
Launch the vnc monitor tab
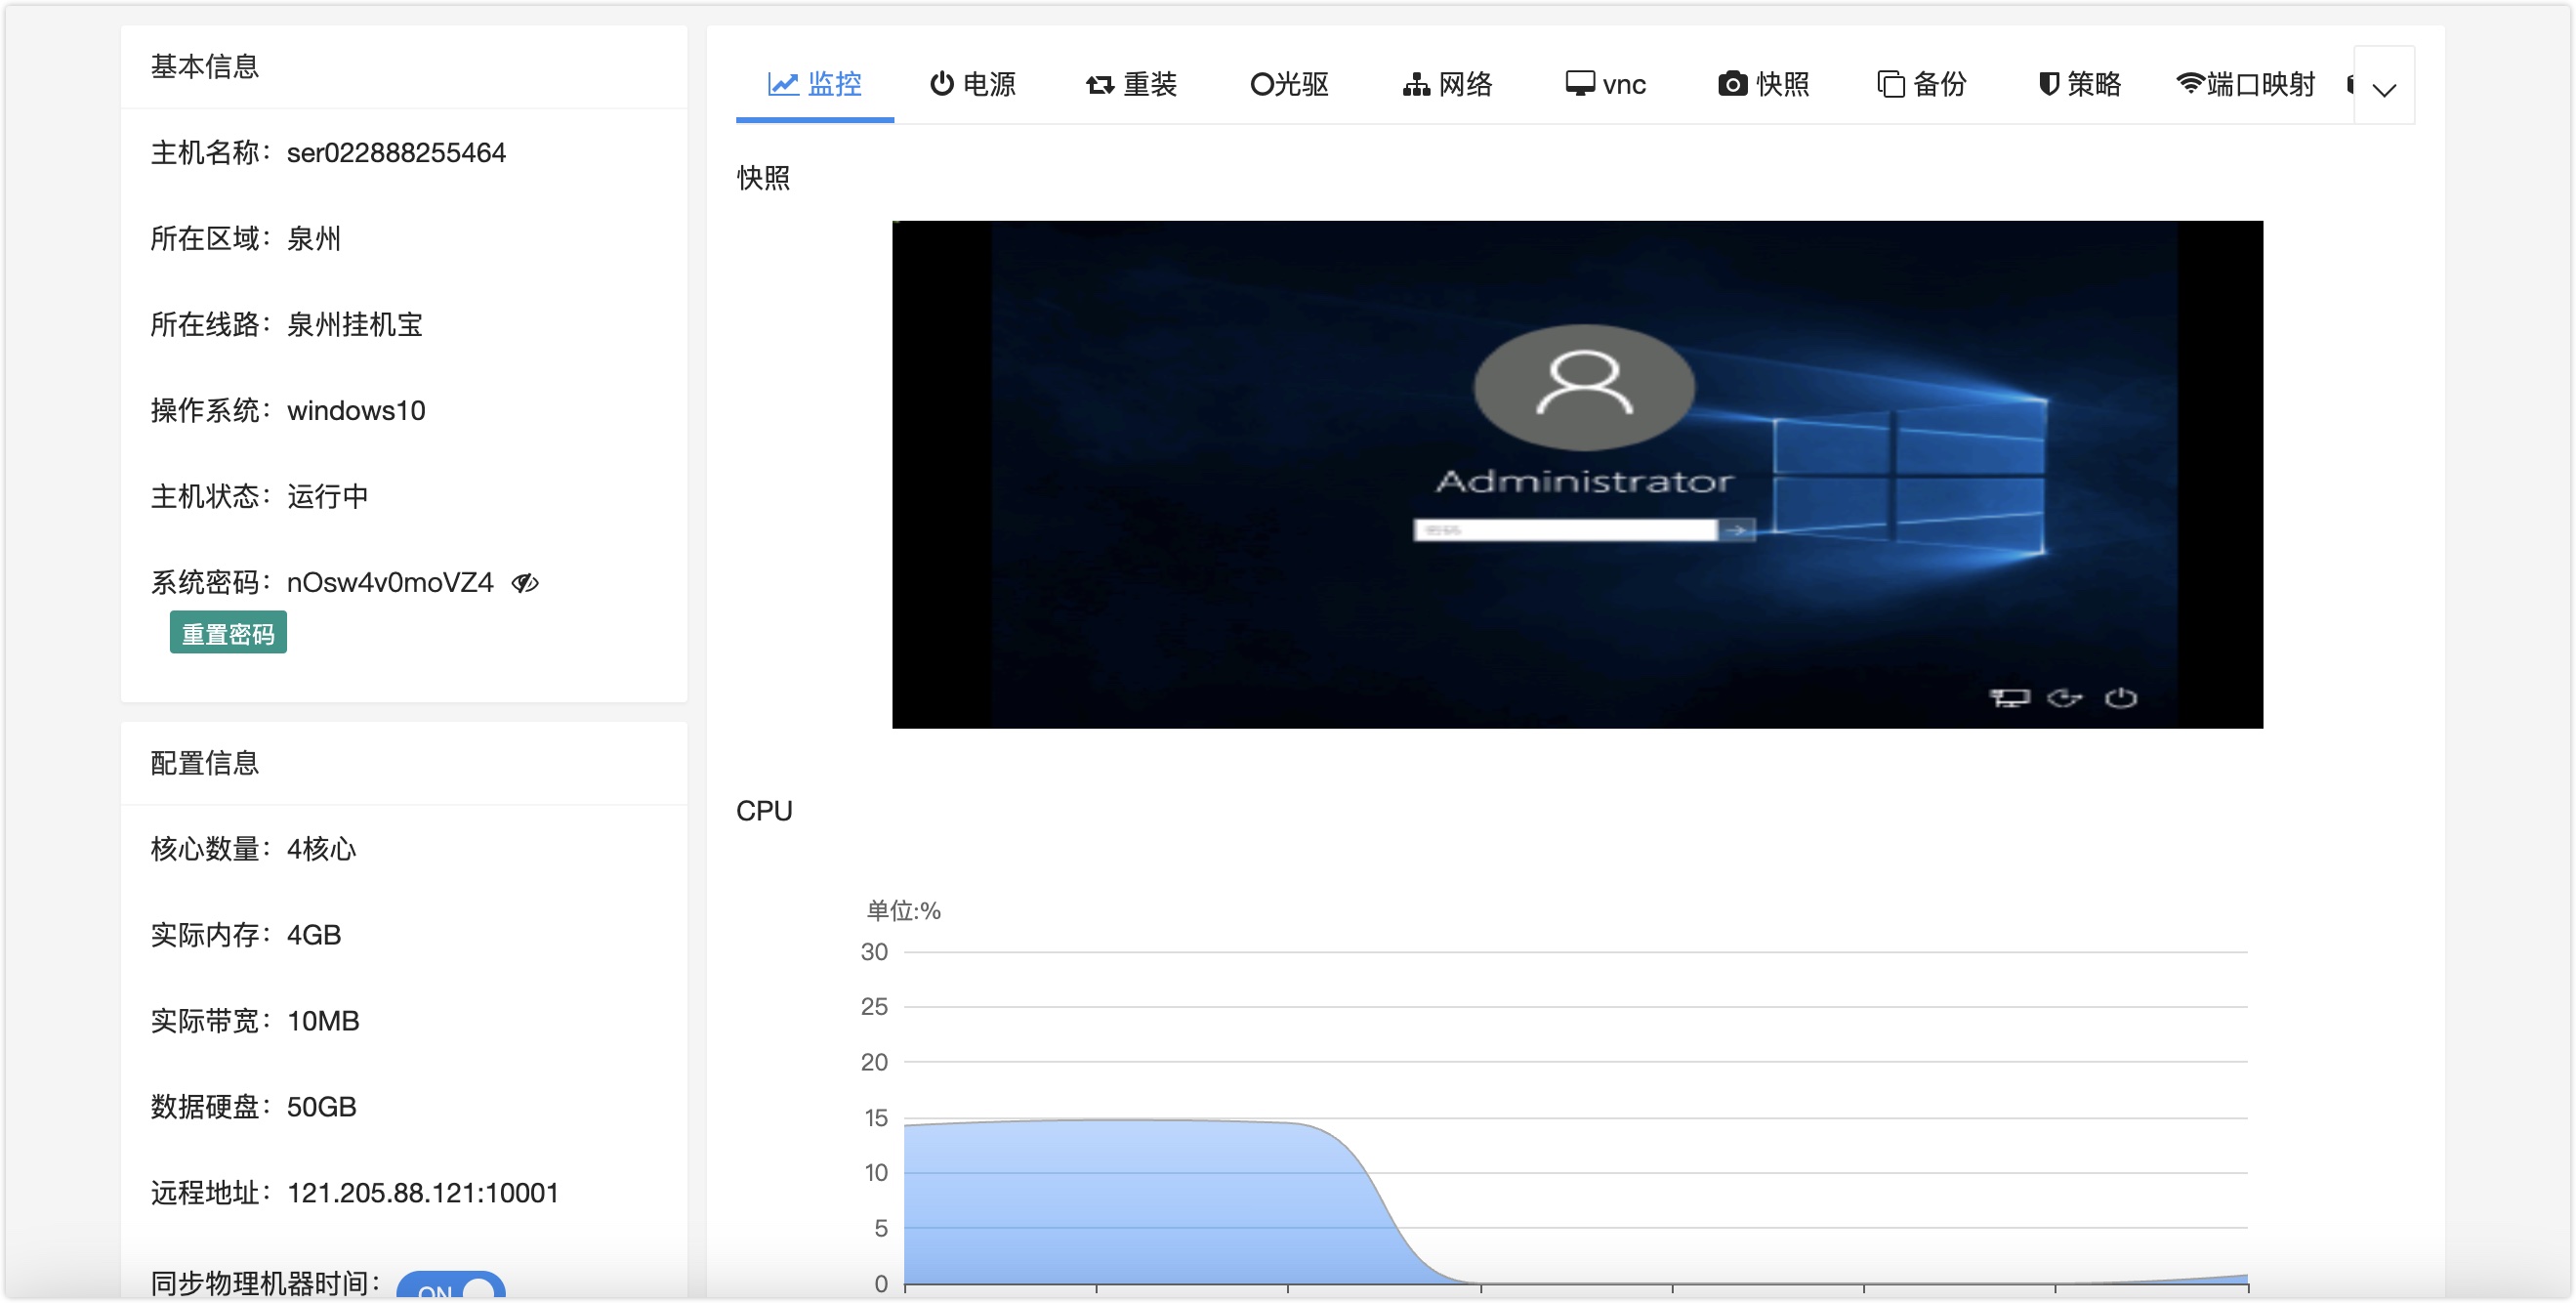pos(1605,84)
